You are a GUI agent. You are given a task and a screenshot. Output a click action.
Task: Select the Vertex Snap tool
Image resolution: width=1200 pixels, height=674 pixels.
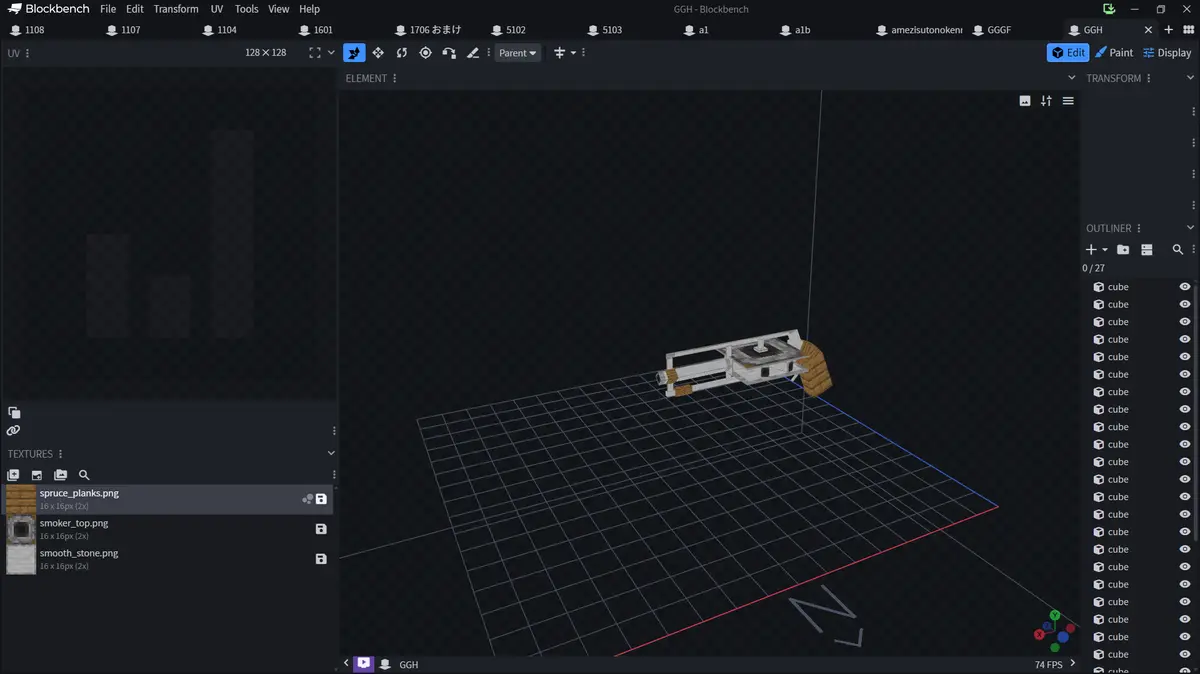(449, 53)
